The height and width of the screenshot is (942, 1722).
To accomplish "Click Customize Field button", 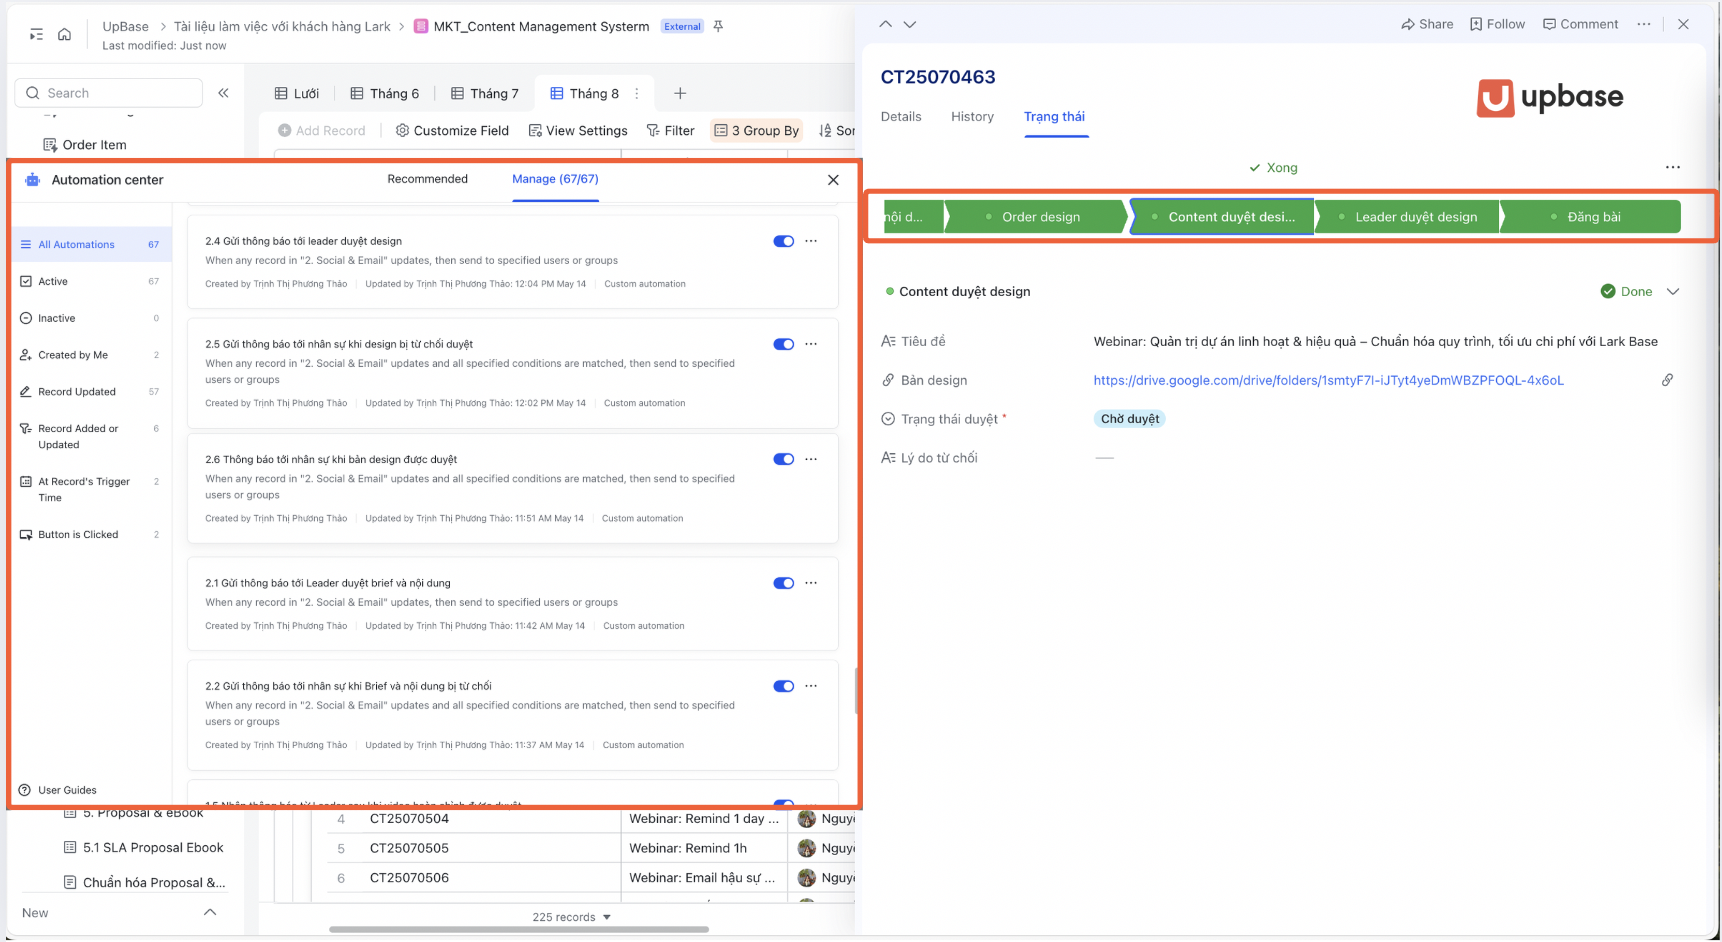I will (x=452, y=130).
